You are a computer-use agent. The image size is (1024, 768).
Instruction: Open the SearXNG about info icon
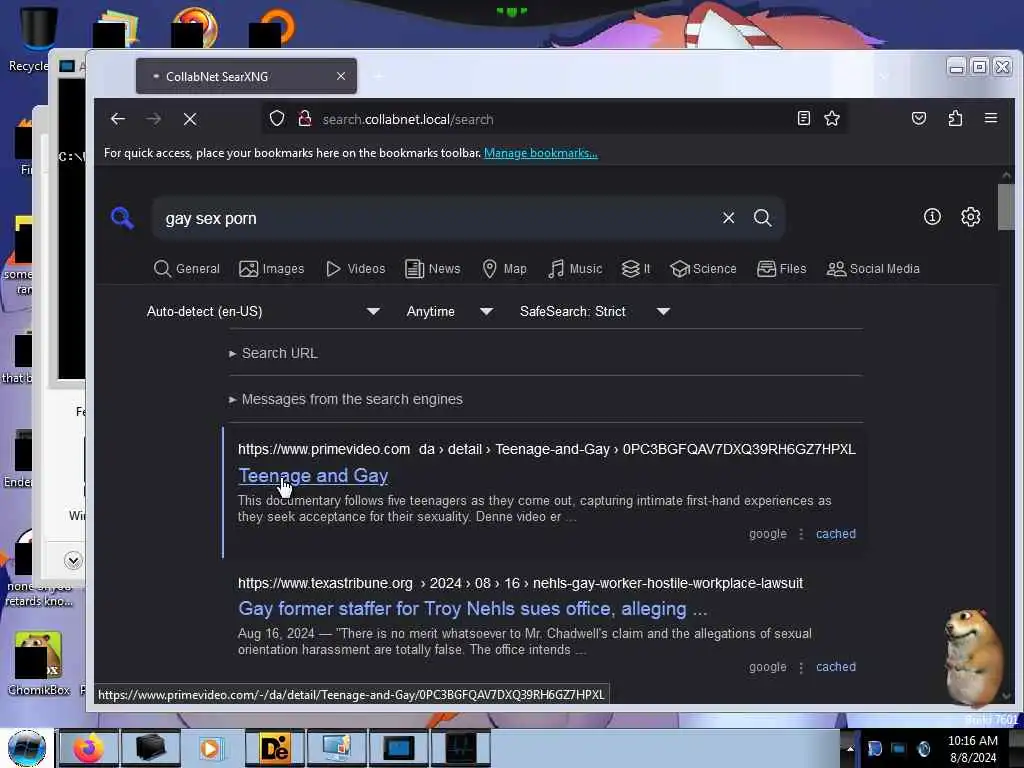pos(932,217)
